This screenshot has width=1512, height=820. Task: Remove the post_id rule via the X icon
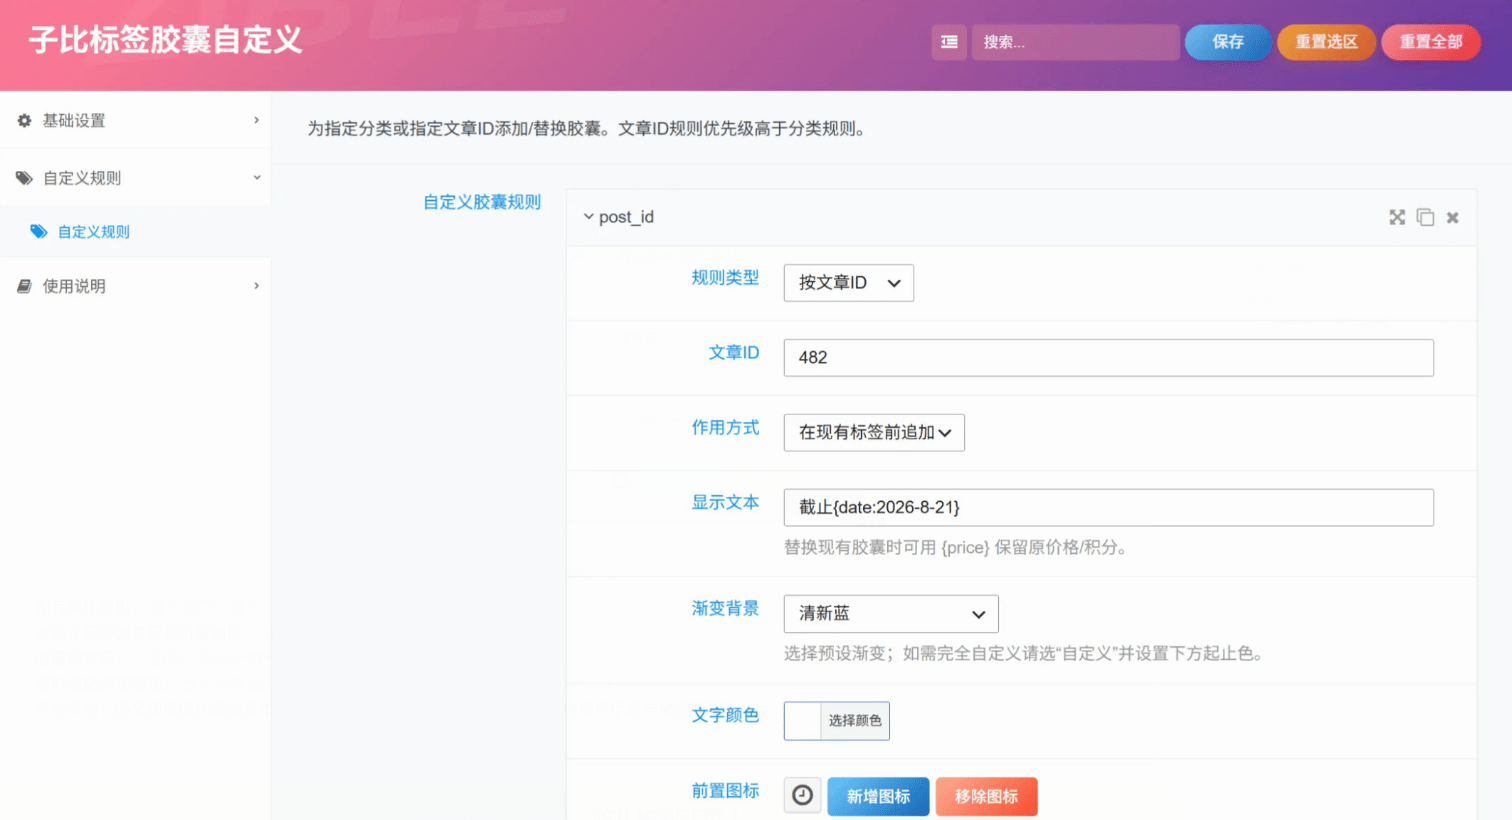pyautogui.click(x=1452, y=217)
